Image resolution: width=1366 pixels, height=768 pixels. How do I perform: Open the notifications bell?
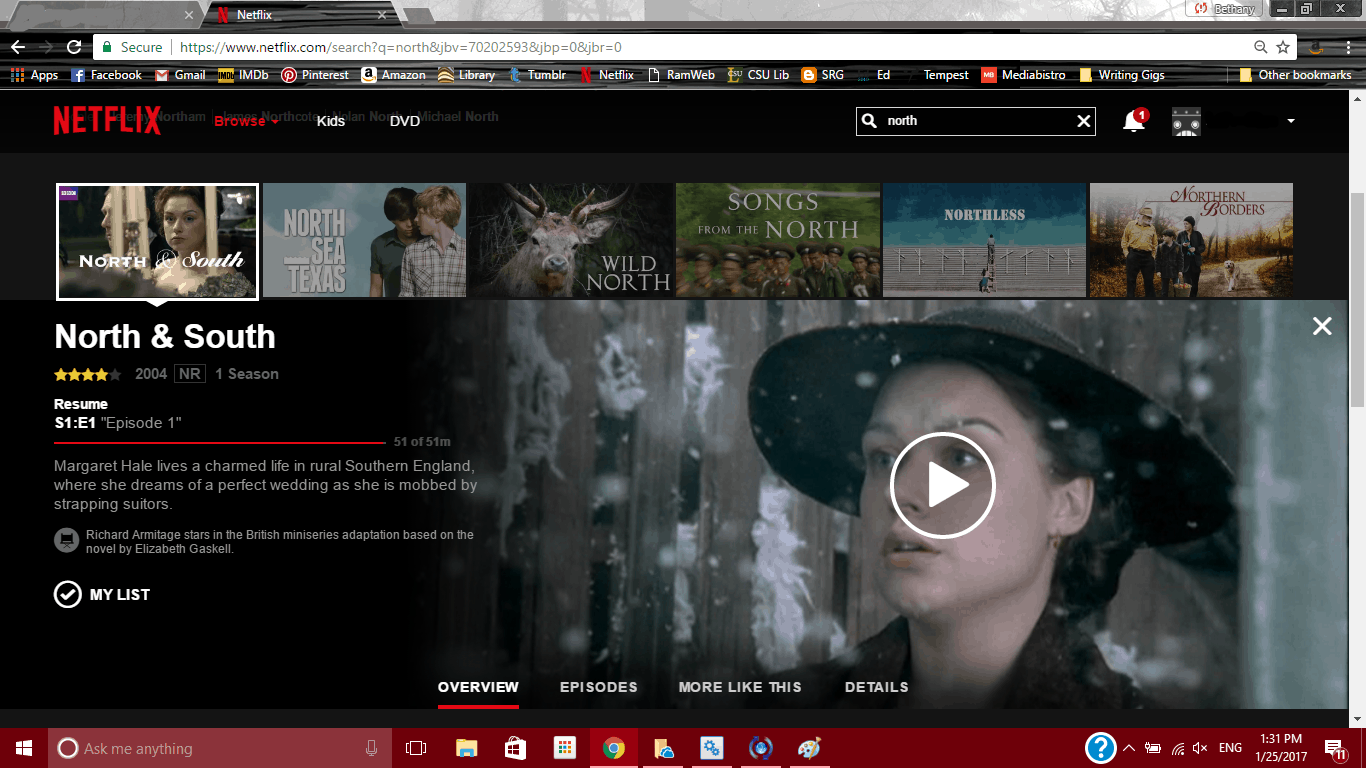(x=1134, y=121)
